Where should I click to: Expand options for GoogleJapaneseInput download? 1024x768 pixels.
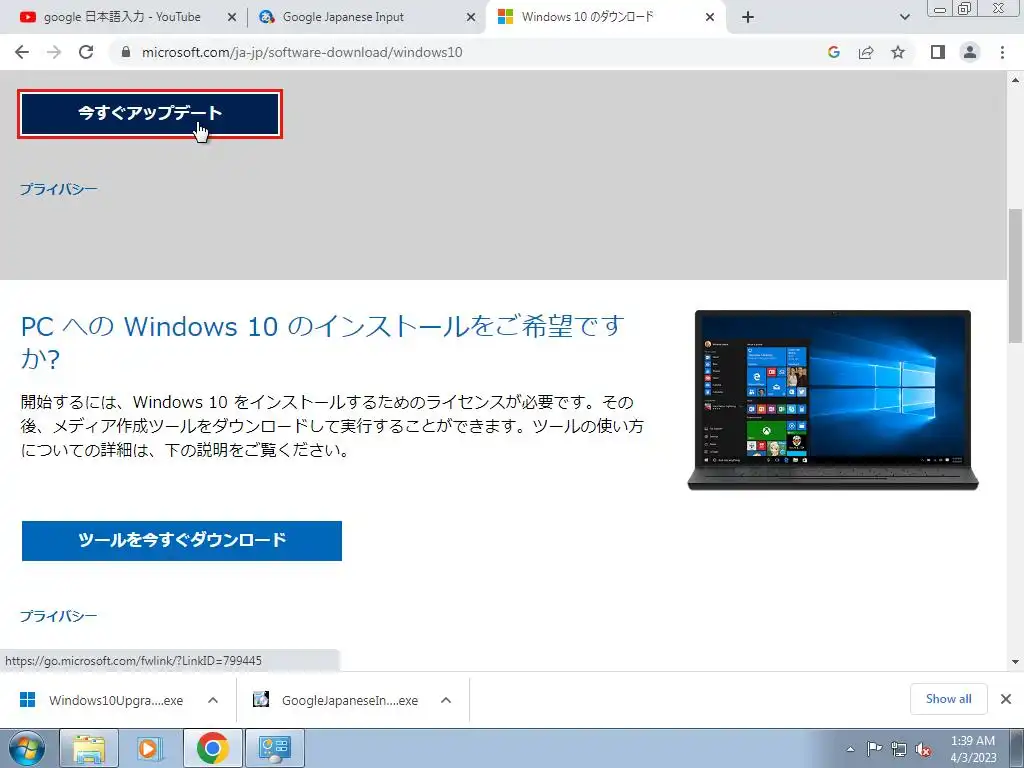coord(446,700)
